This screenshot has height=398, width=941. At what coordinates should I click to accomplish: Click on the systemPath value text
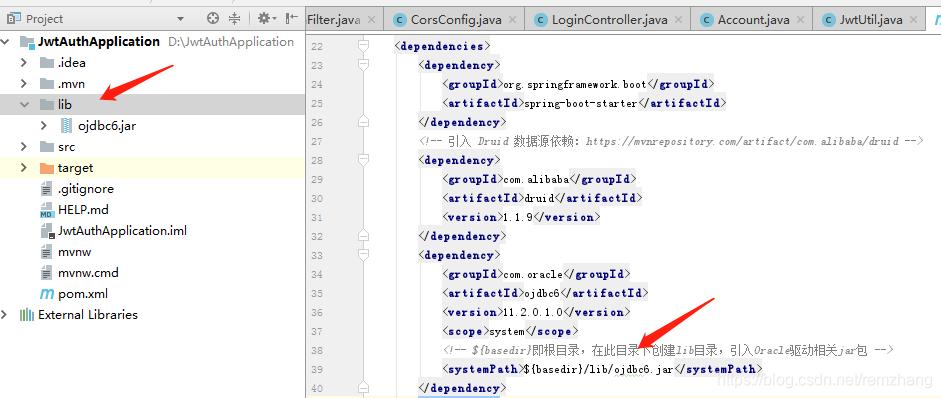[598, 369]
